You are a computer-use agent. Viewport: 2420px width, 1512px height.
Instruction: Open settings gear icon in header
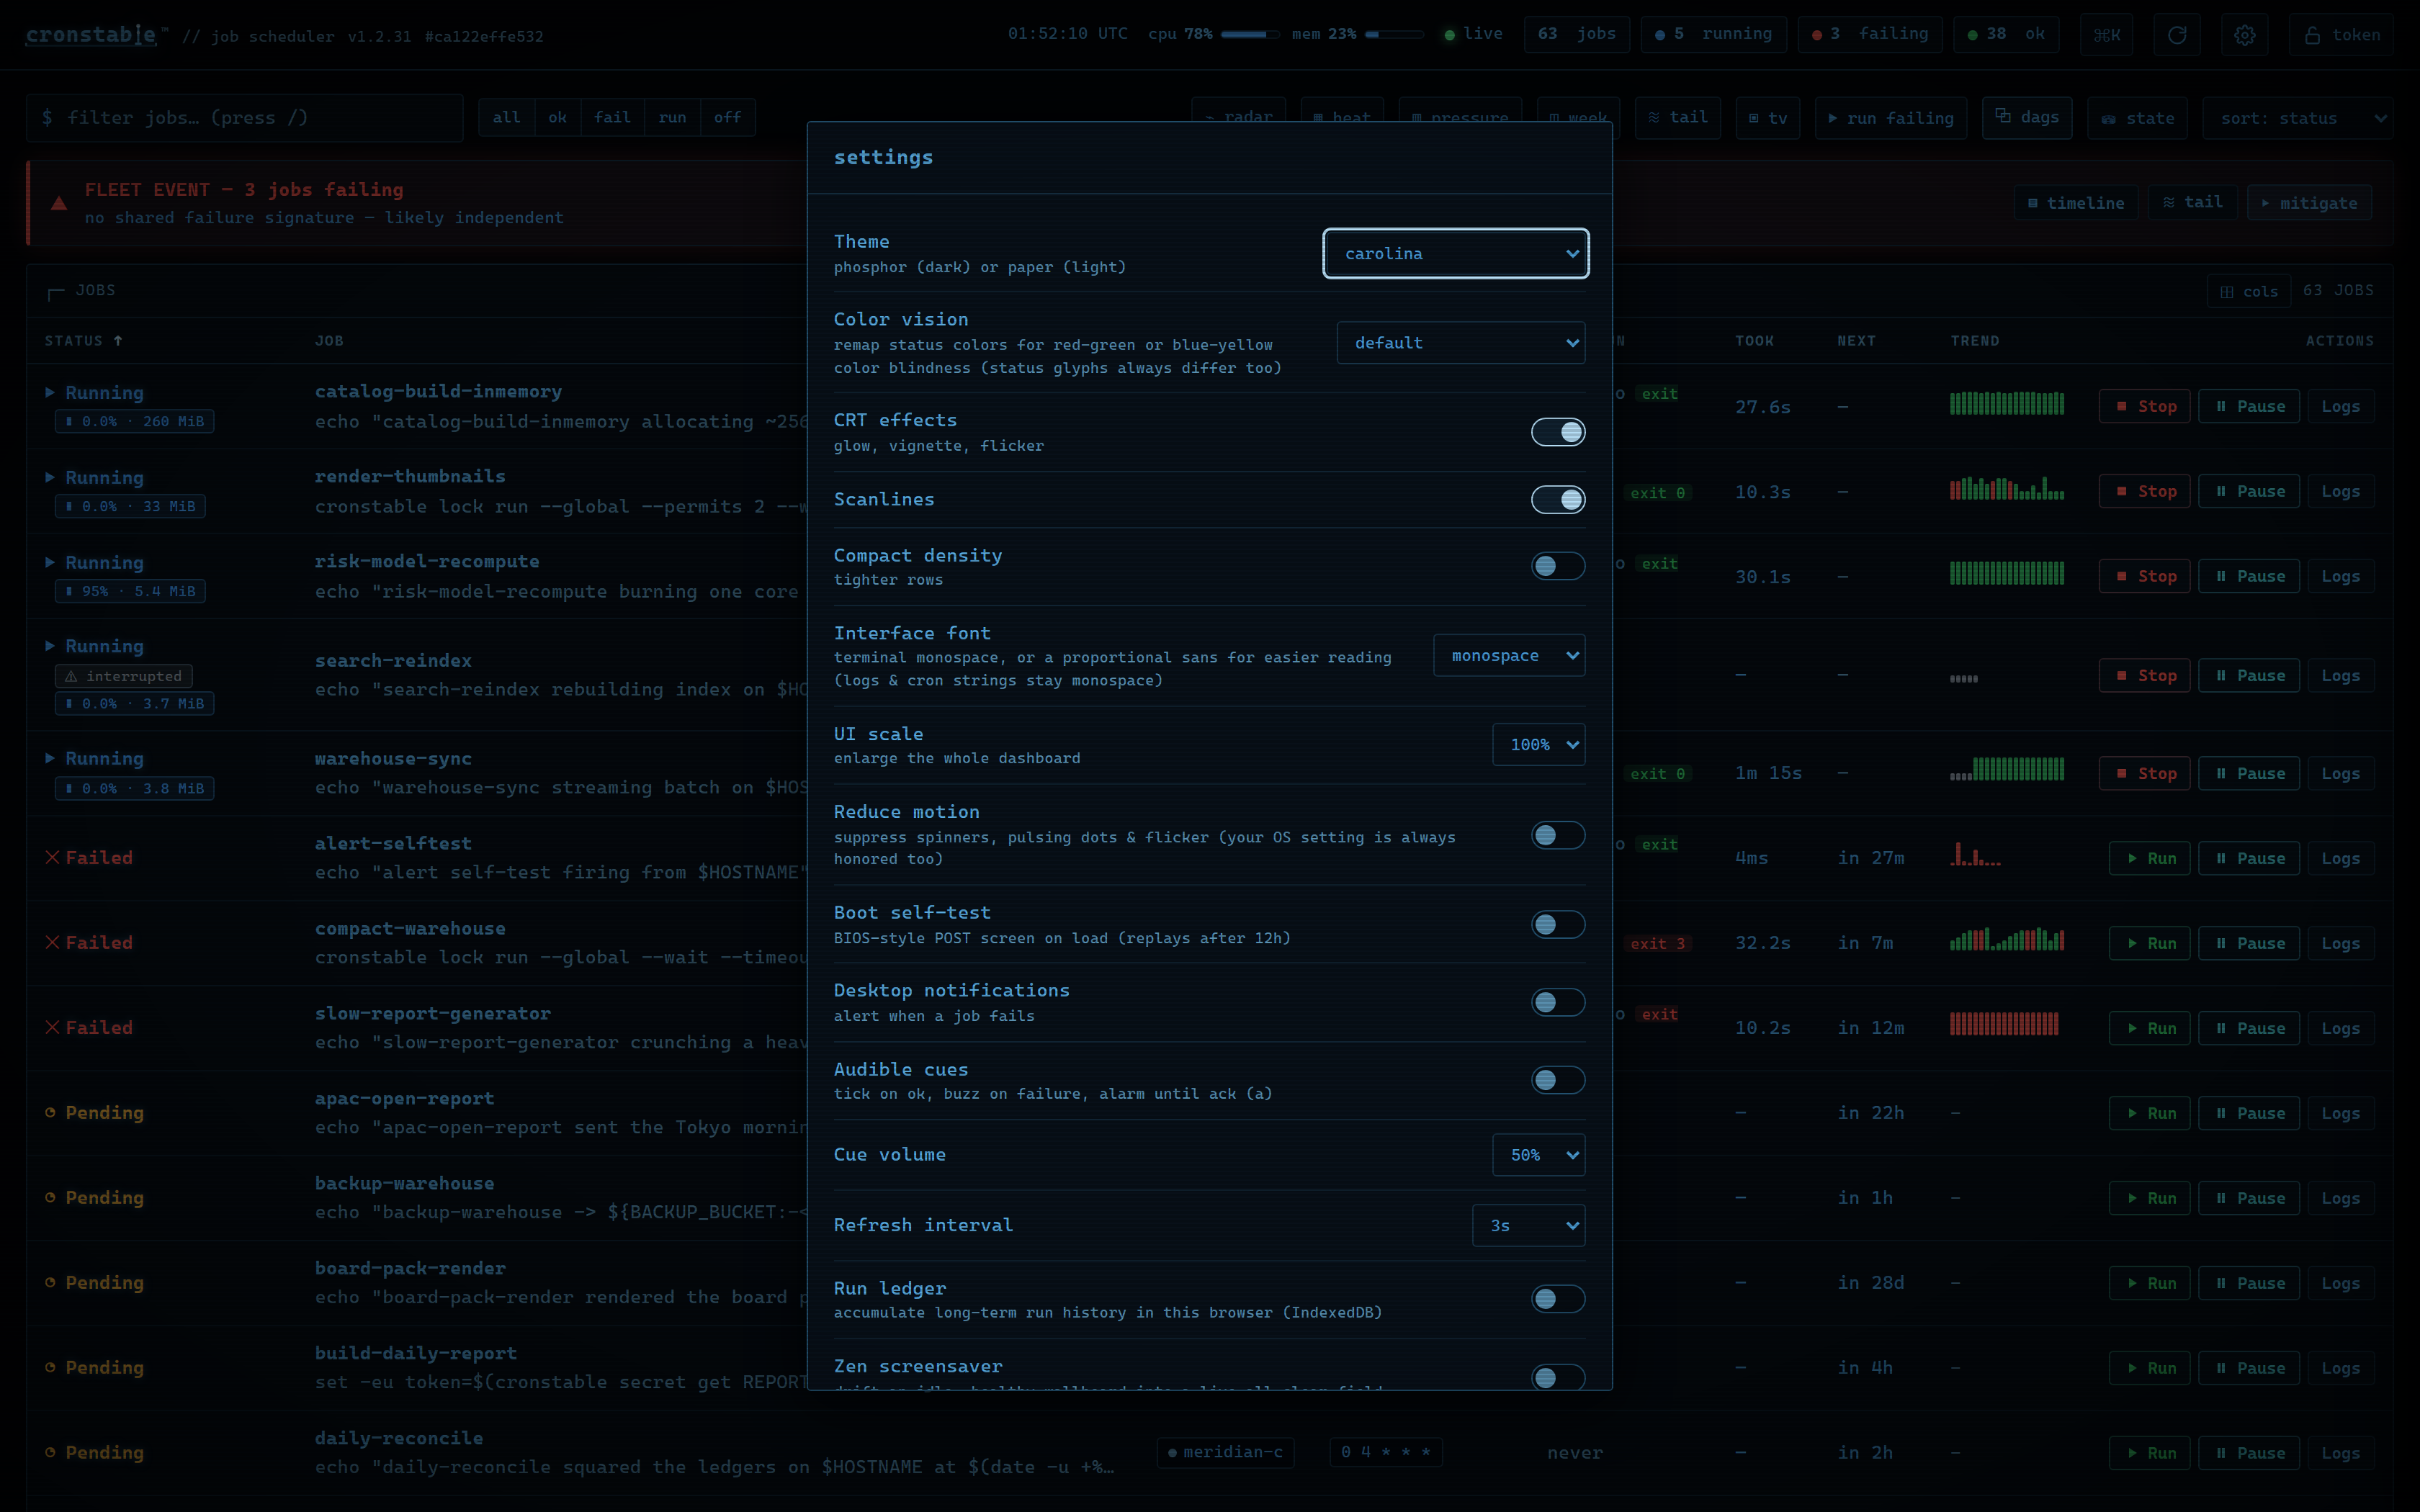click(2245, 35)
